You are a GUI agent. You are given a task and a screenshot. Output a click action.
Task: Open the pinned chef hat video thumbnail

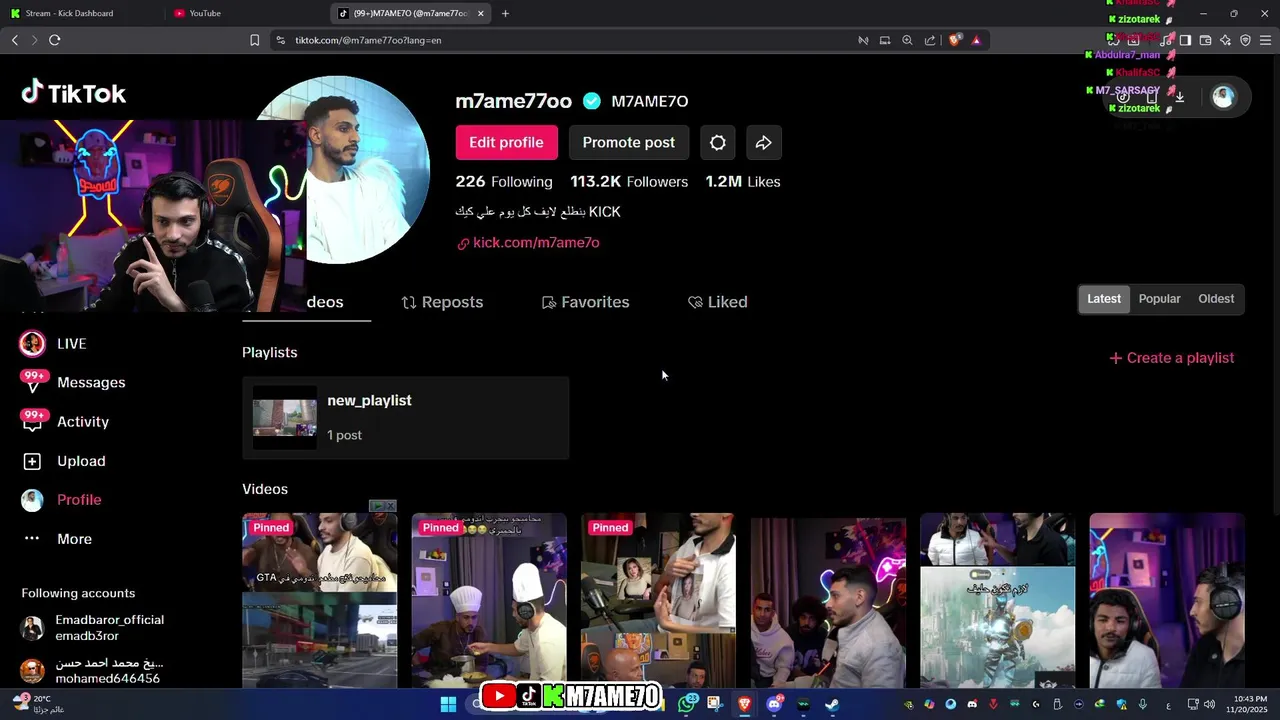point(489,600)
